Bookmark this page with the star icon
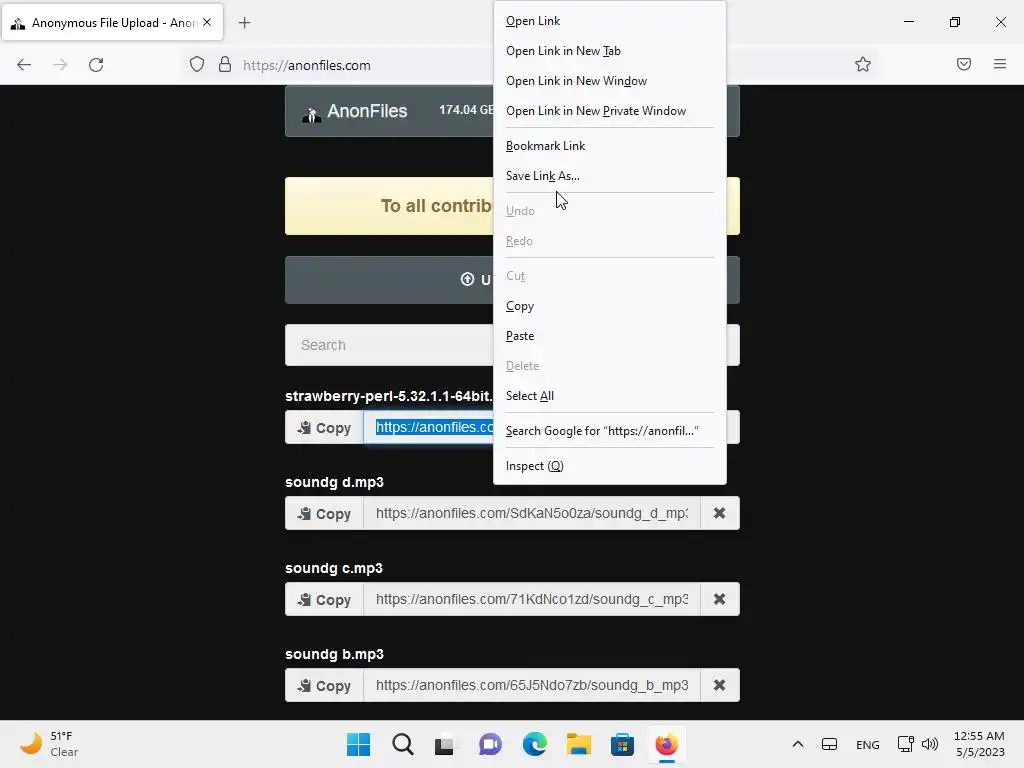1024x768 pixels. pos(863,64)
